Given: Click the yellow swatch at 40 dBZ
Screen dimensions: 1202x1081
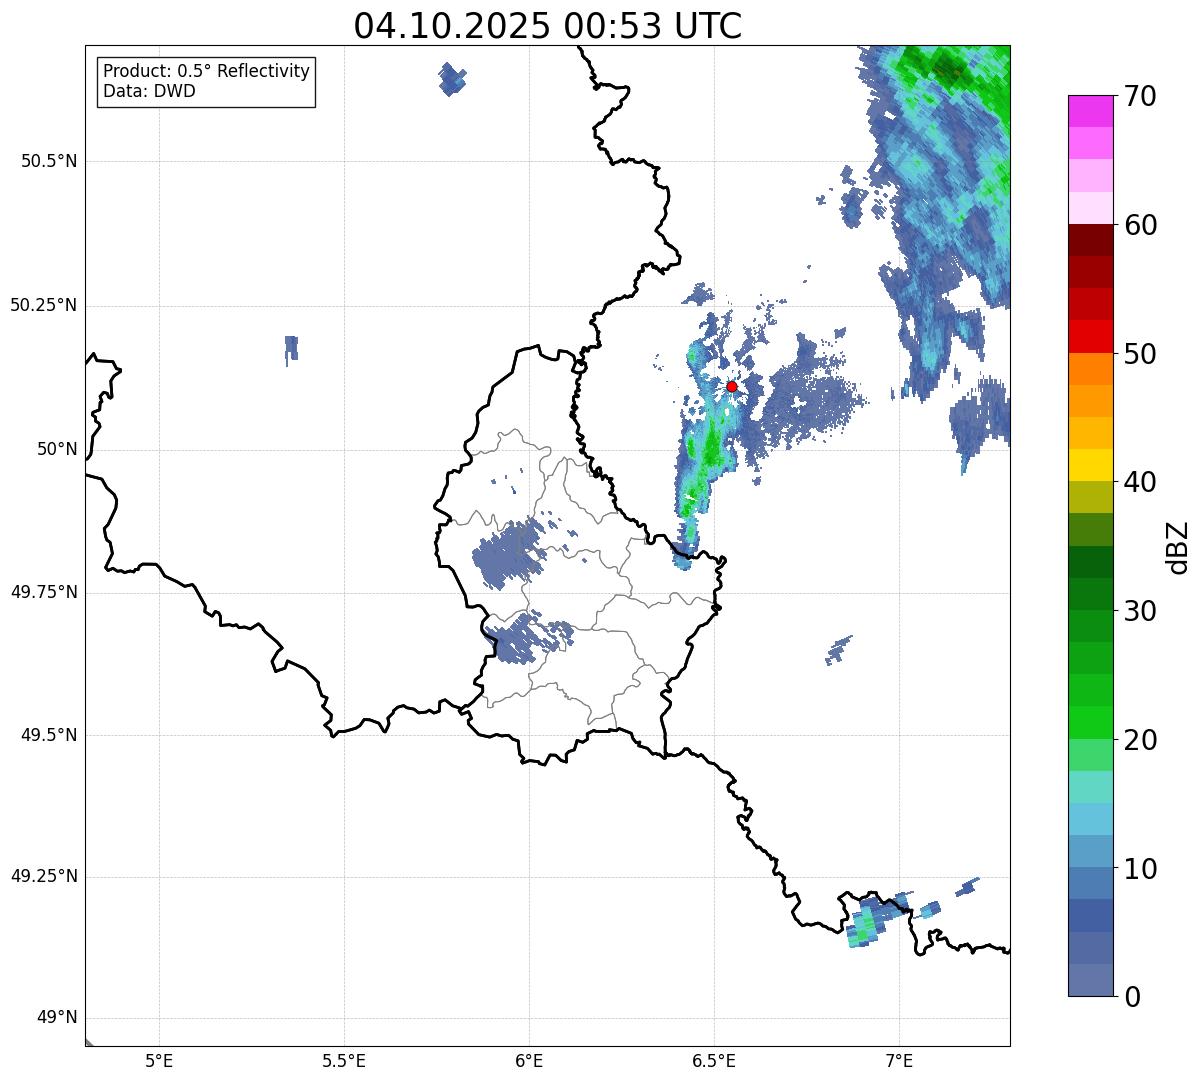Looking at the screenshot, I should tap(1091, 465).
